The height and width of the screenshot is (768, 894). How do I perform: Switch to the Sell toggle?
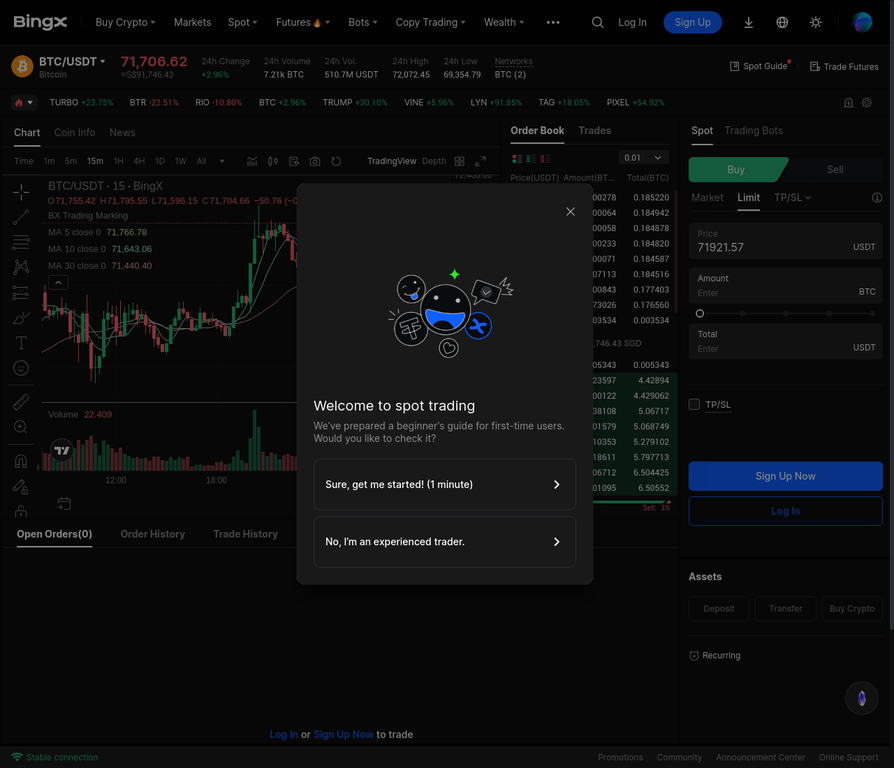coord(835,170)
